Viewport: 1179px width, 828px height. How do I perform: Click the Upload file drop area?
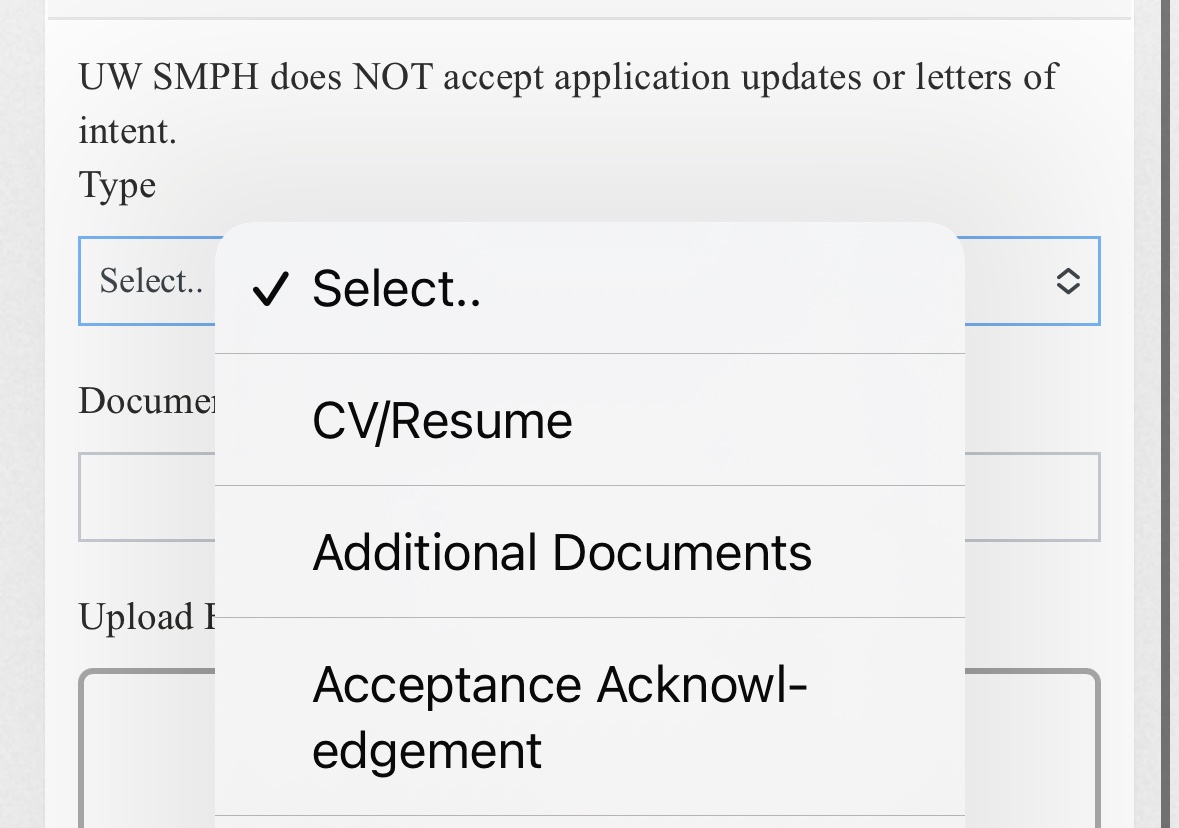coord(1030,750)
